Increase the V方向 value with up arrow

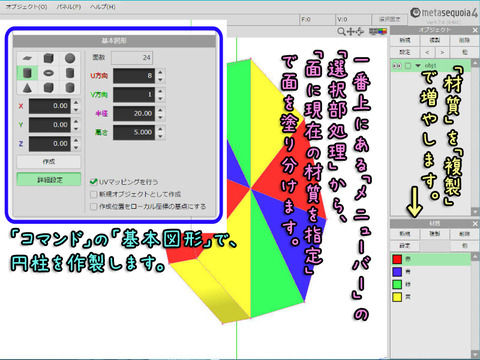pyautogui.click(x=161, y=91)
